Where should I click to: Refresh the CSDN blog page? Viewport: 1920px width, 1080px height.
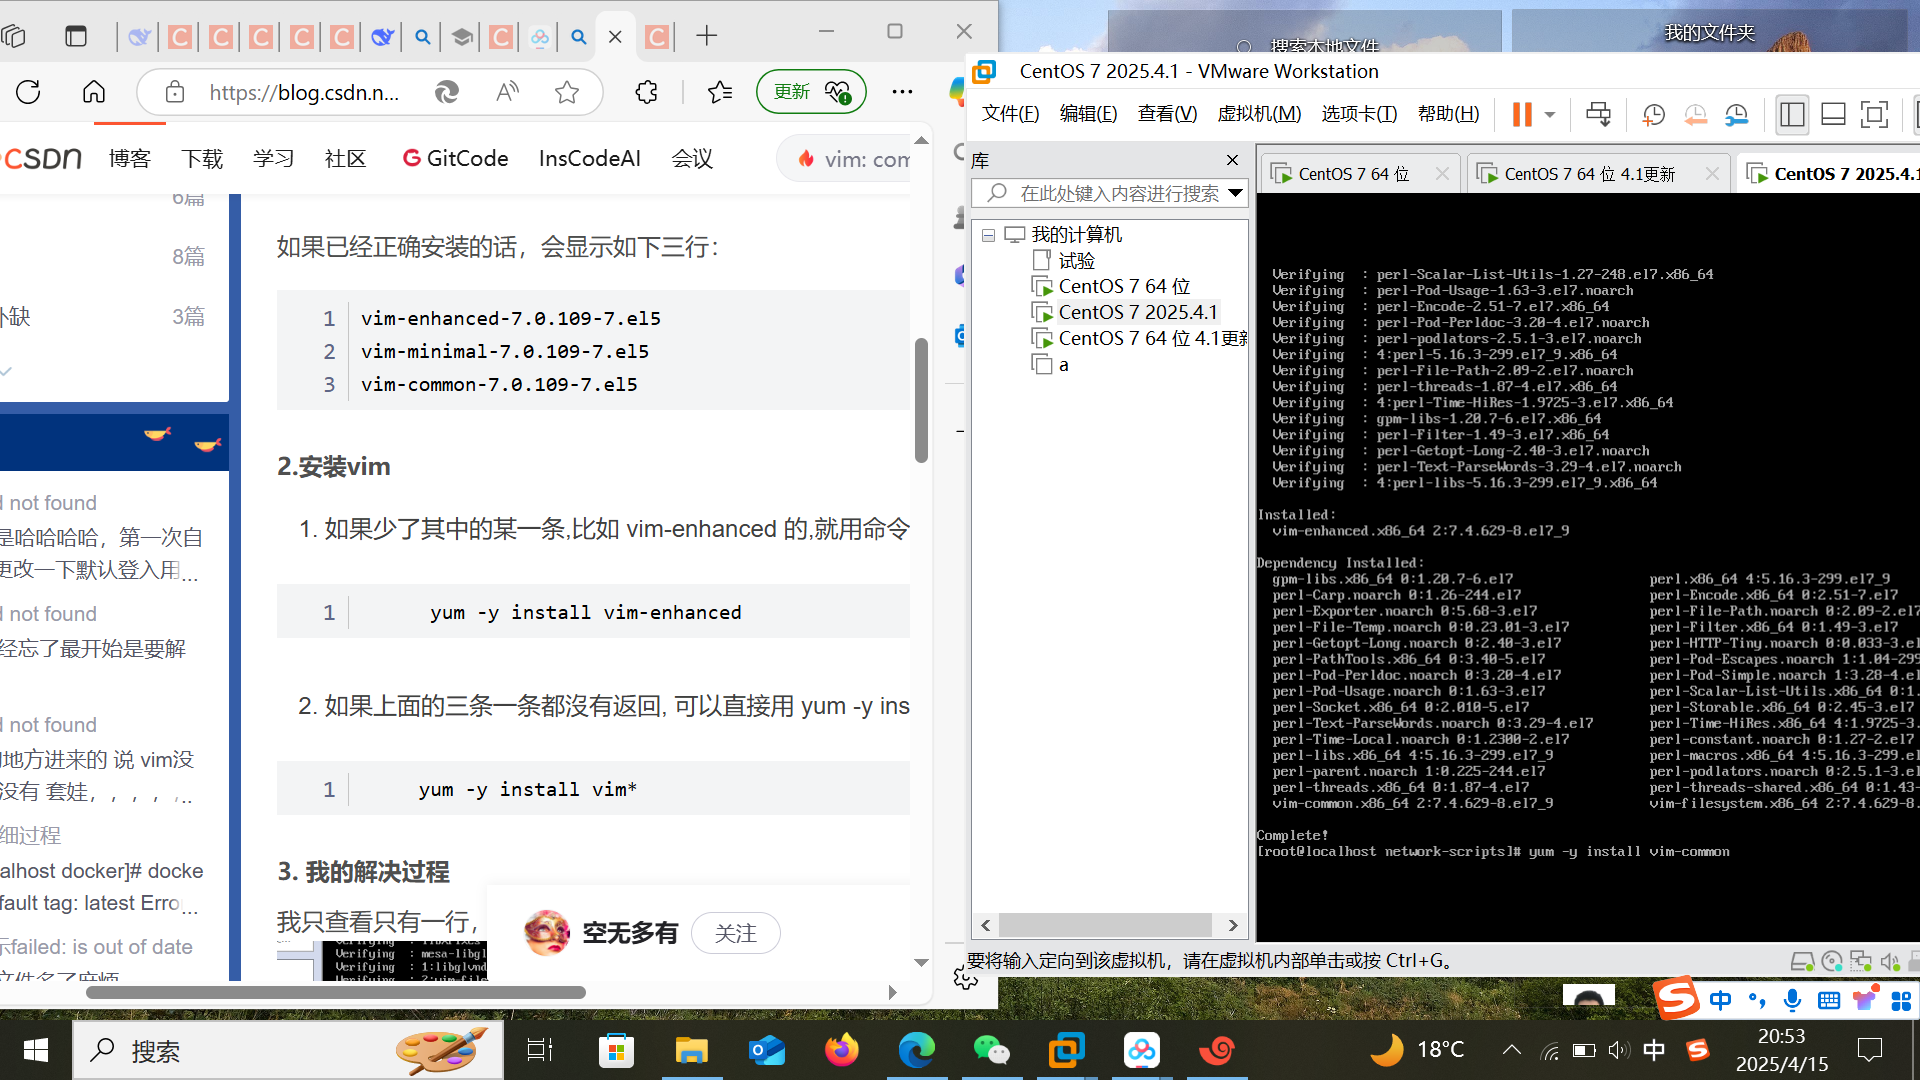coord(28,93)
